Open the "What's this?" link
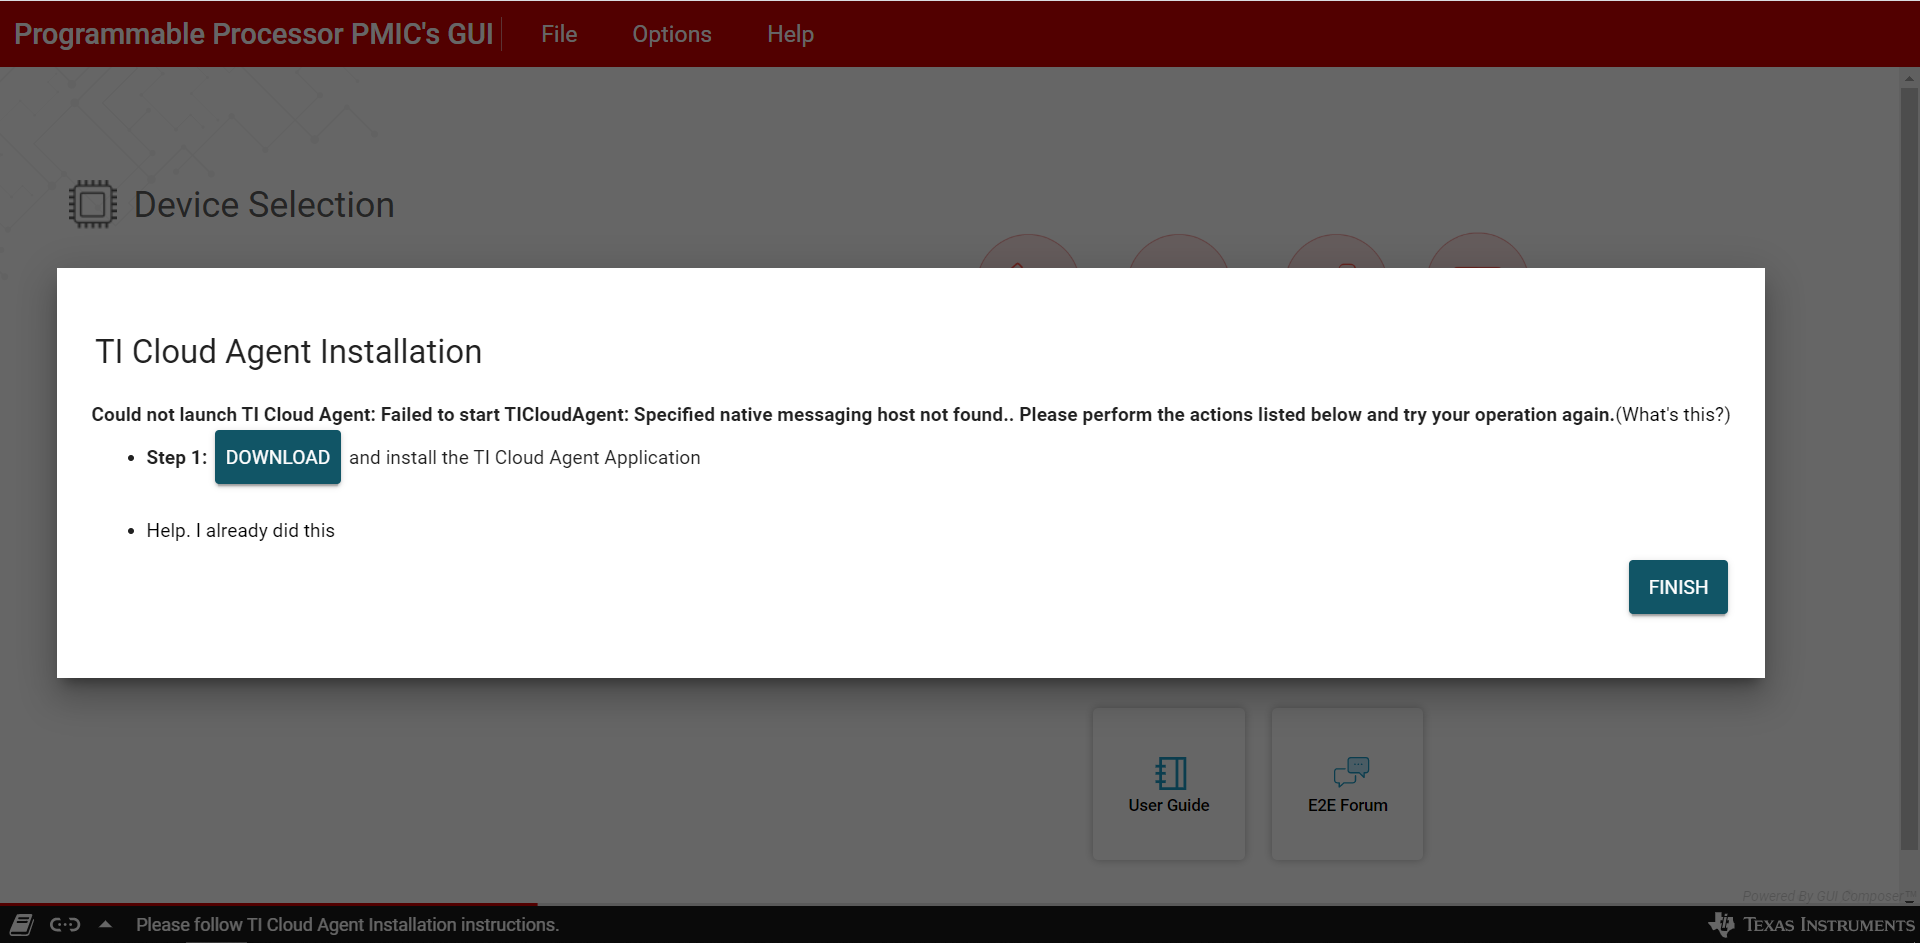 click(1673, 414)
